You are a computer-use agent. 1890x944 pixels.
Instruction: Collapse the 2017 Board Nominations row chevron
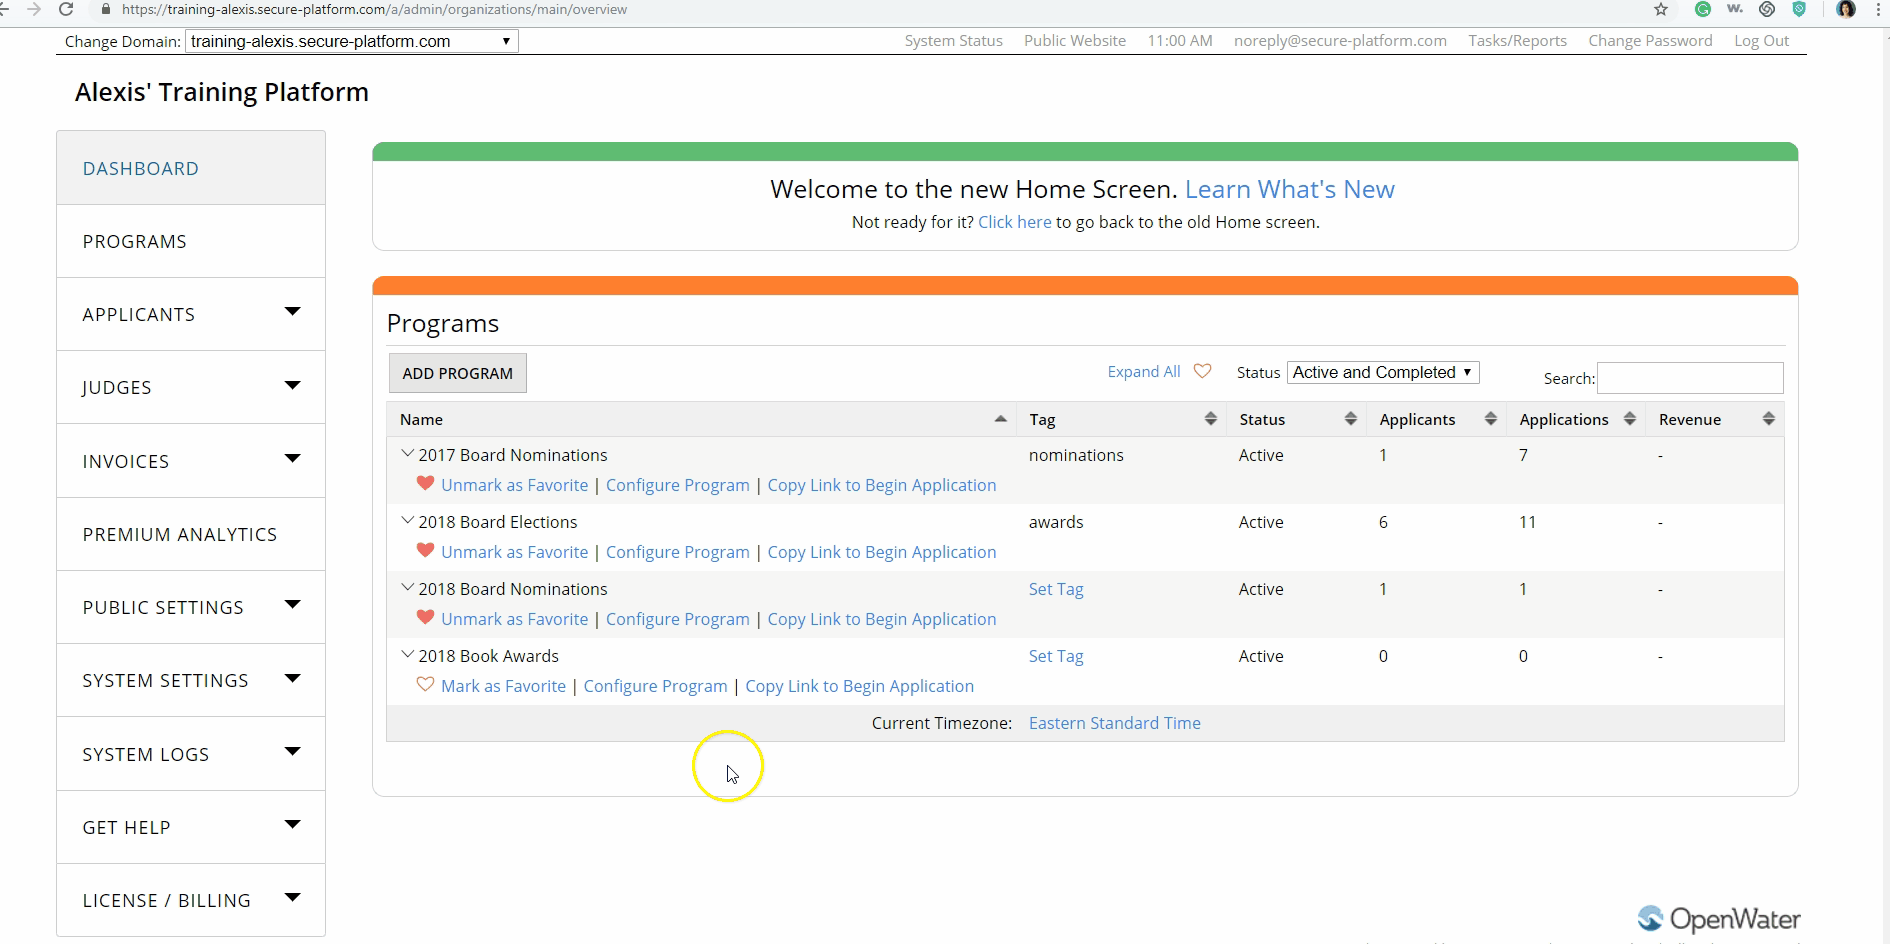407,454
